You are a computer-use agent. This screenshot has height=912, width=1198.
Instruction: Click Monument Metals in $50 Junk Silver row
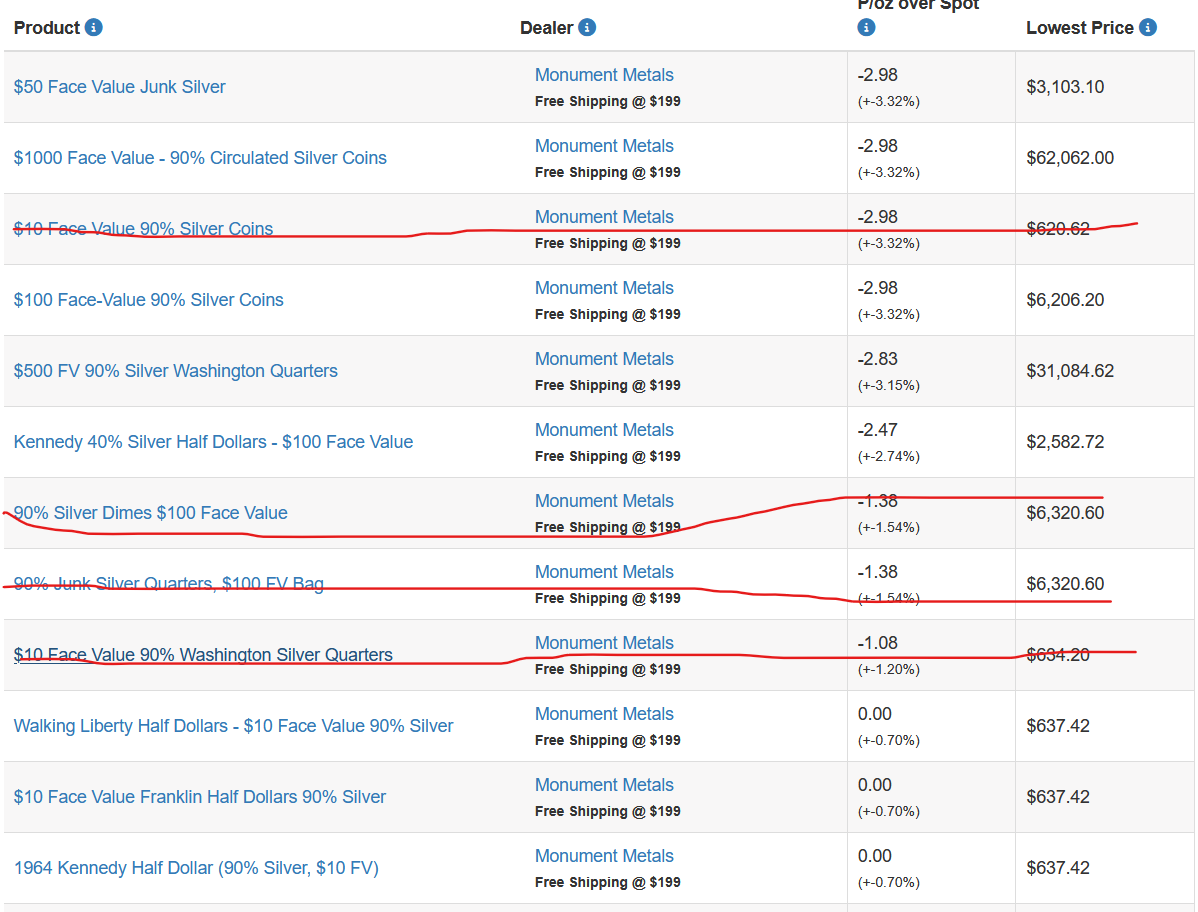click(x=604, y=75)
